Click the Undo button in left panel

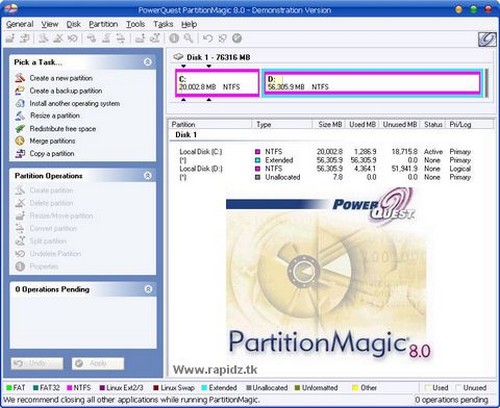37,363
